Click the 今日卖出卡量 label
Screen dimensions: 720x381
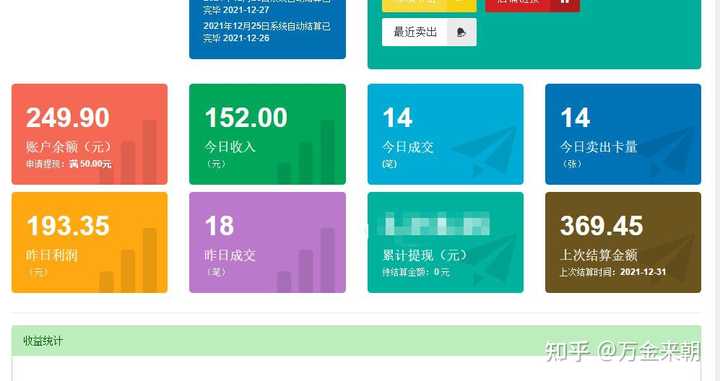click(x=598, y=147)
